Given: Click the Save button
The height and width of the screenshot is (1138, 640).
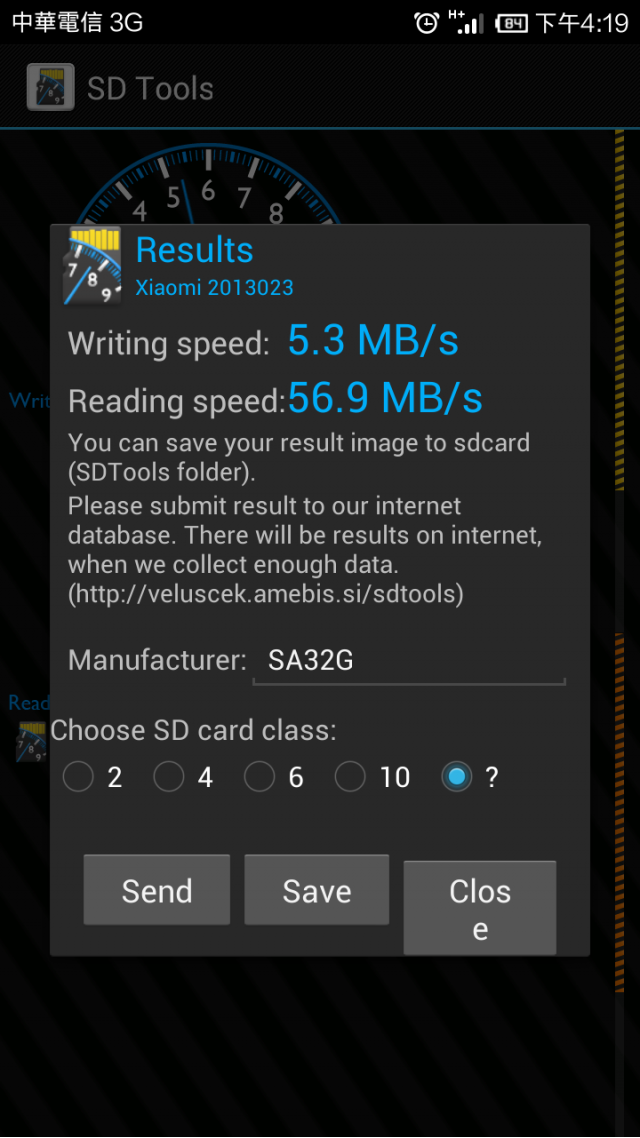Looking at the screenshot, I should click(x=316, y=890).
